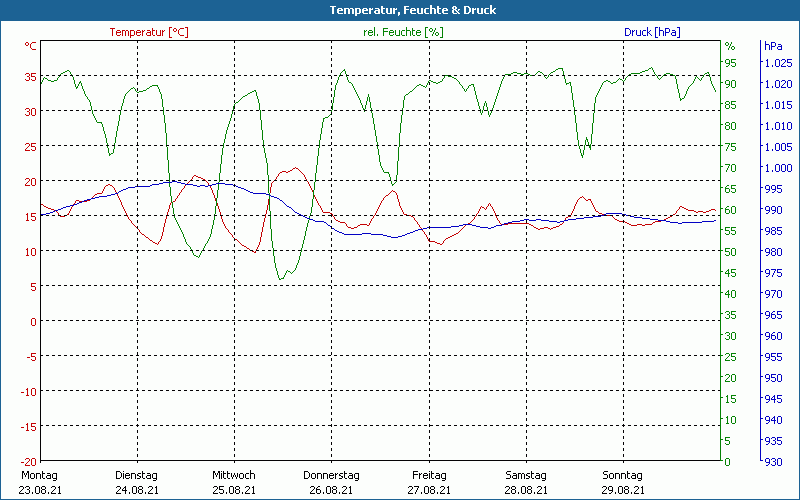Click the 'Mittwoch' day label
Image resolution: width=800 pixels, height=500 pixels.
click(x=234, y=475)
